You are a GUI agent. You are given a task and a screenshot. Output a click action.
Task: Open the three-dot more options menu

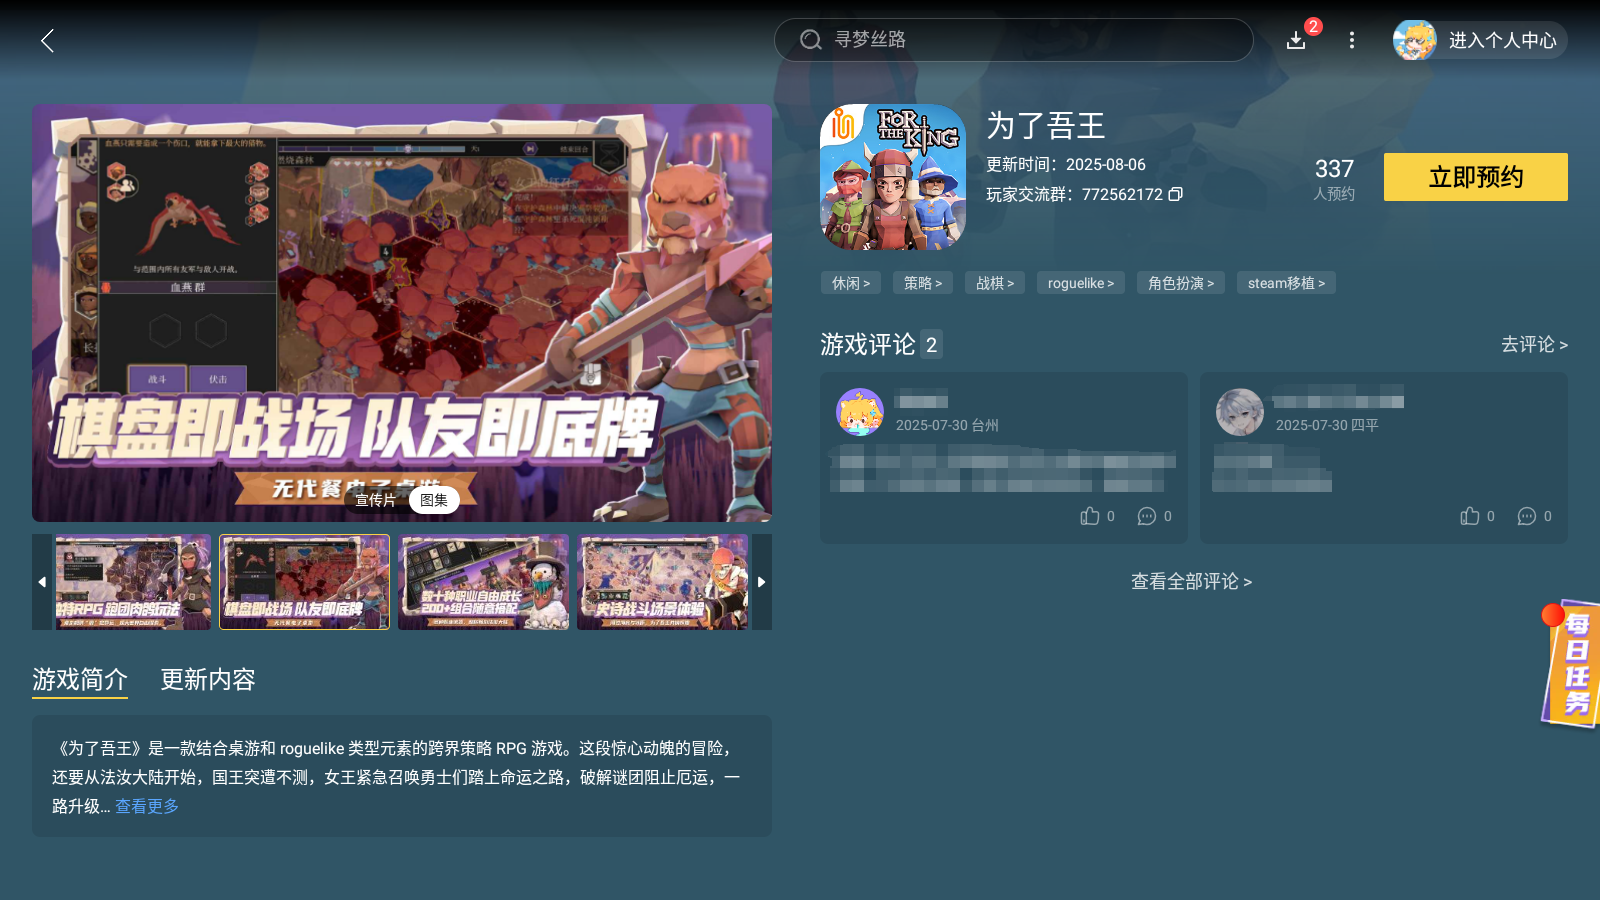coord(1352,40)
